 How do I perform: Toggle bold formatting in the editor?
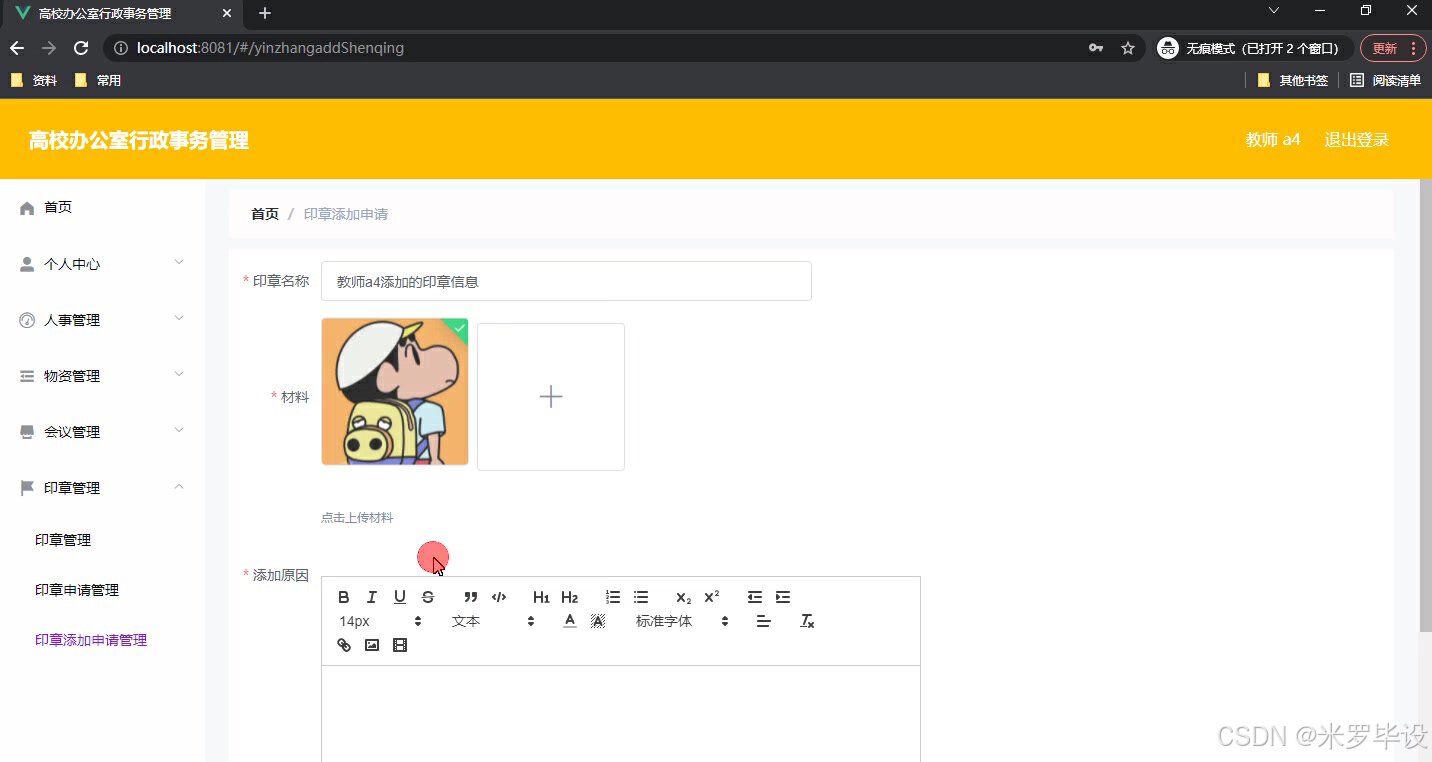(x=344, y=597)
